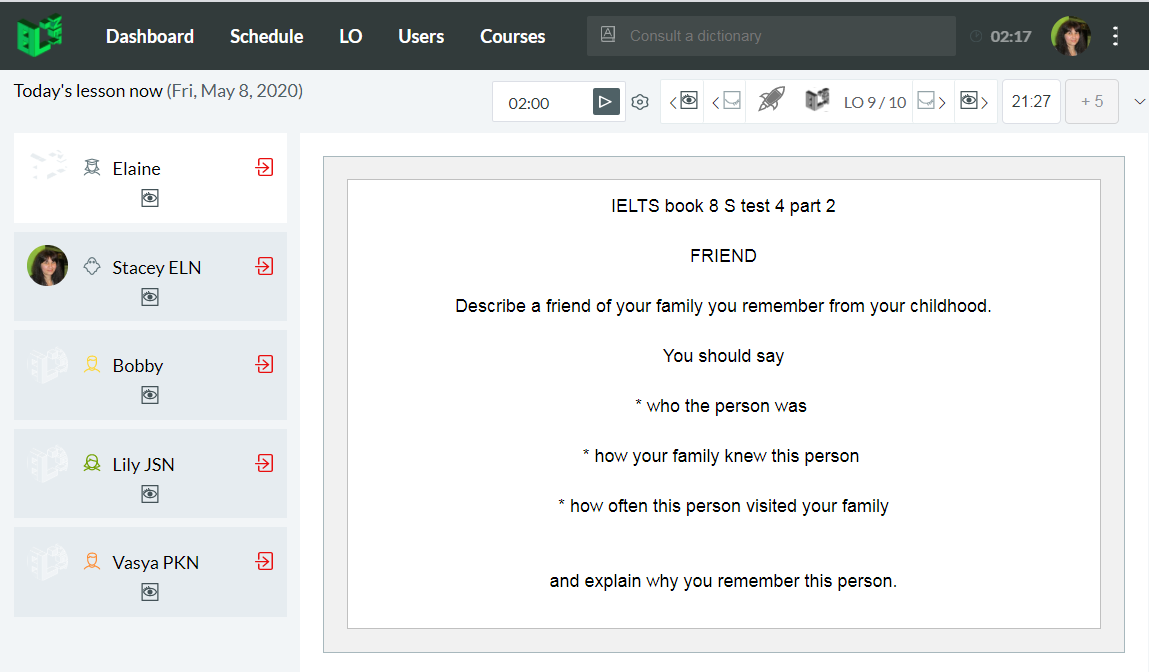This screenshot has height=672, width=1153.
Task: Go to the Schedule page
Action: [266, 36]
